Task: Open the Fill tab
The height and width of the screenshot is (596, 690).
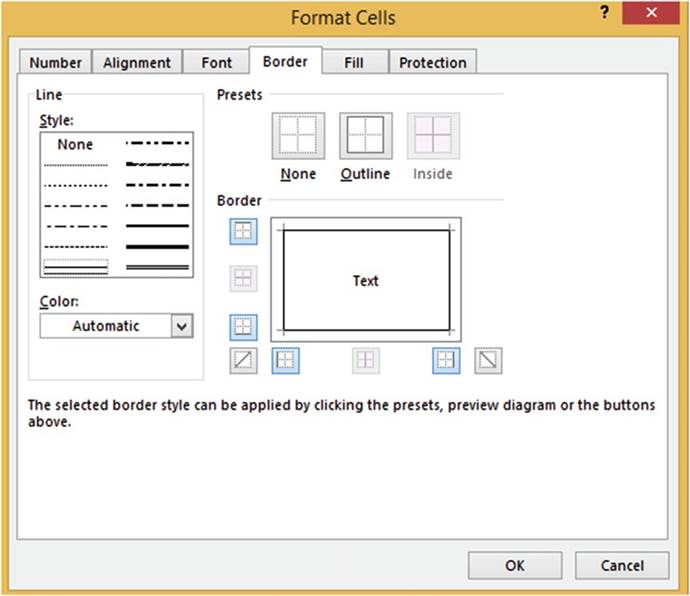Action: [354, 62]
